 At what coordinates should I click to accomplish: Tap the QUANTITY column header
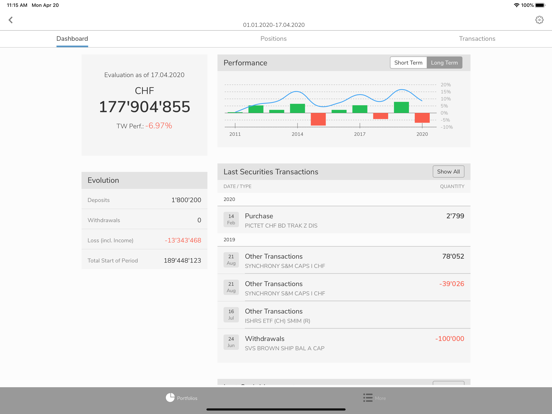tap(452, 186)
